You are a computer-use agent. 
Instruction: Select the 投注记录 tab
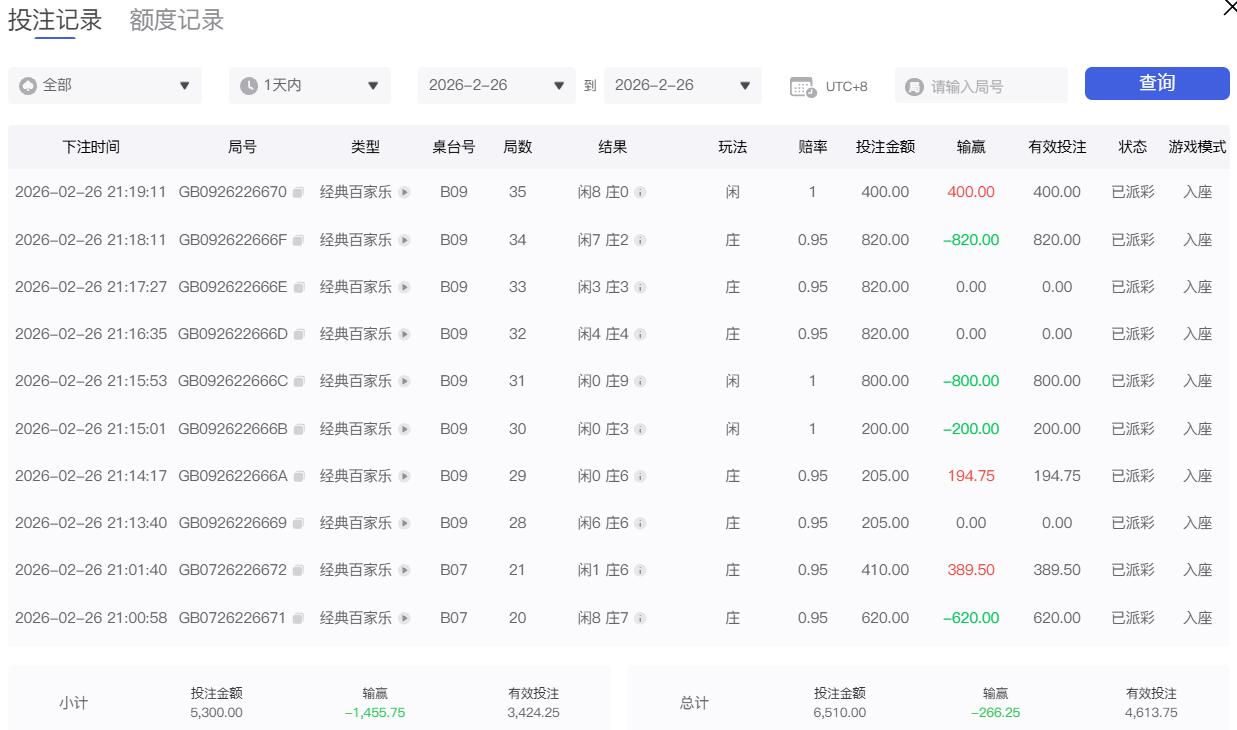[55, 20]
